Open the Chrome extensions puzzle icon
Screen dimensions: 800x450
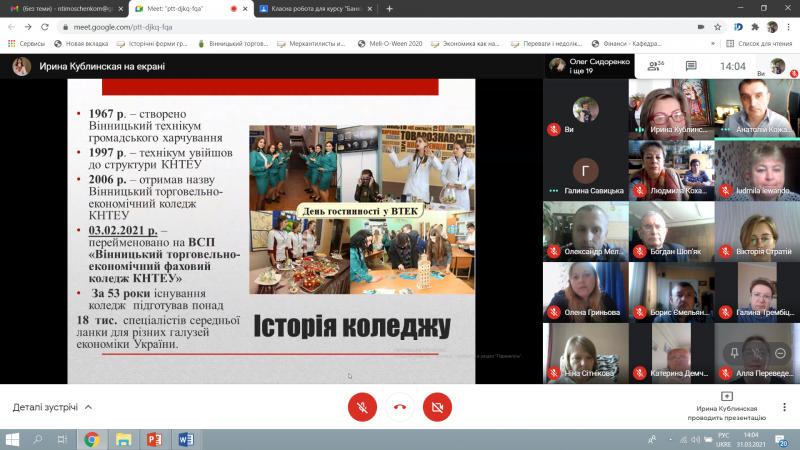point(755,27)
